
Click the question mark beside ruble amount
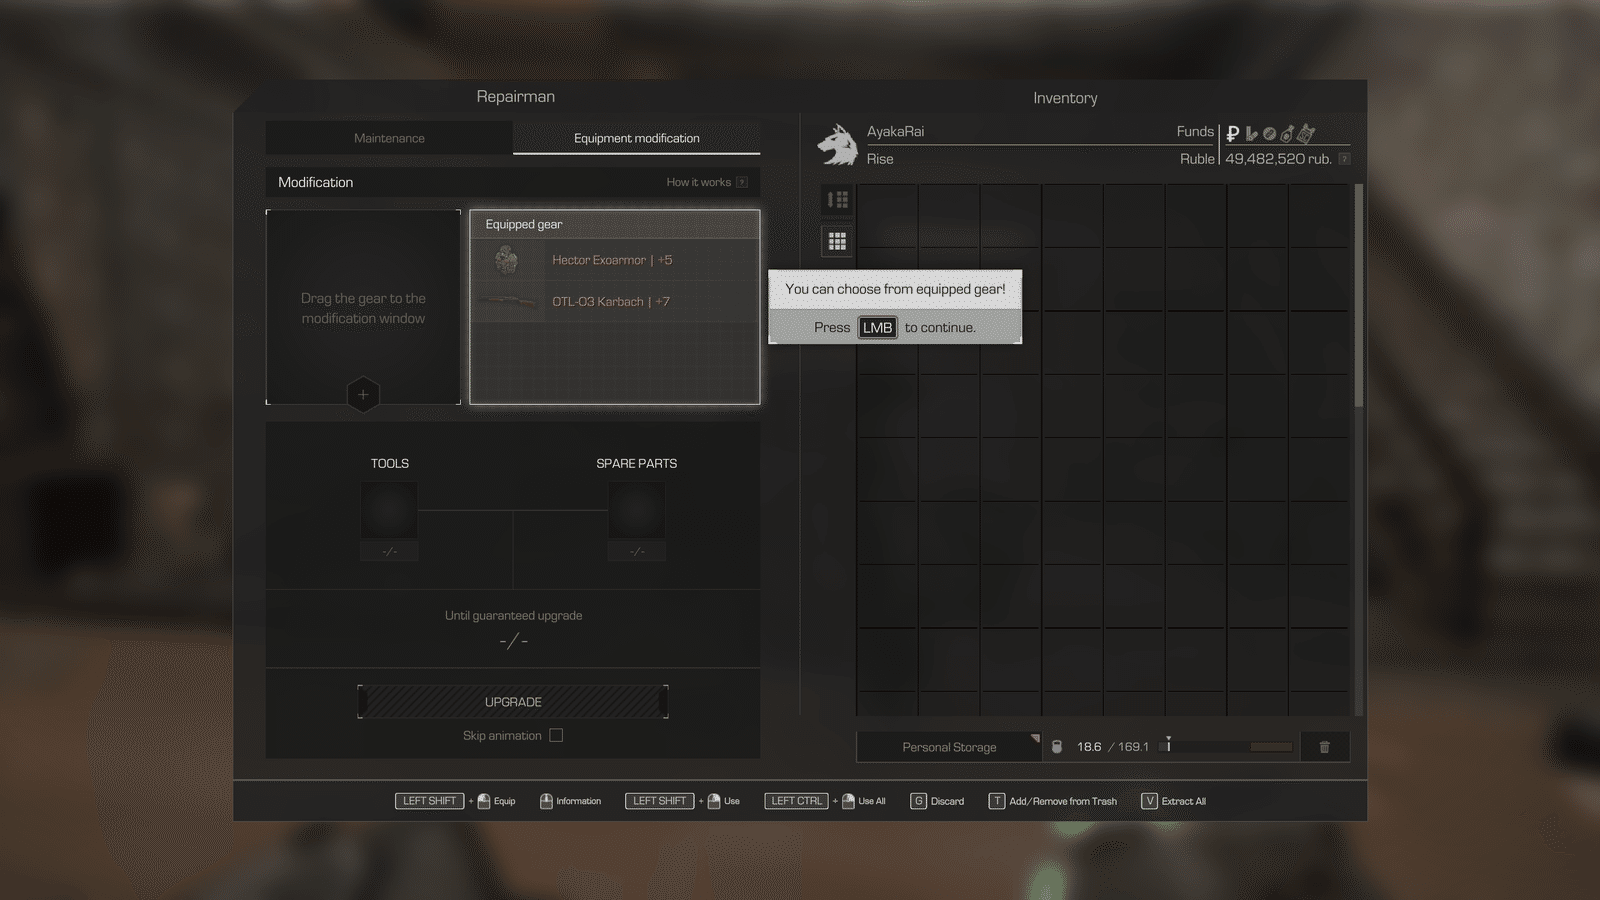pos(1344,159)
